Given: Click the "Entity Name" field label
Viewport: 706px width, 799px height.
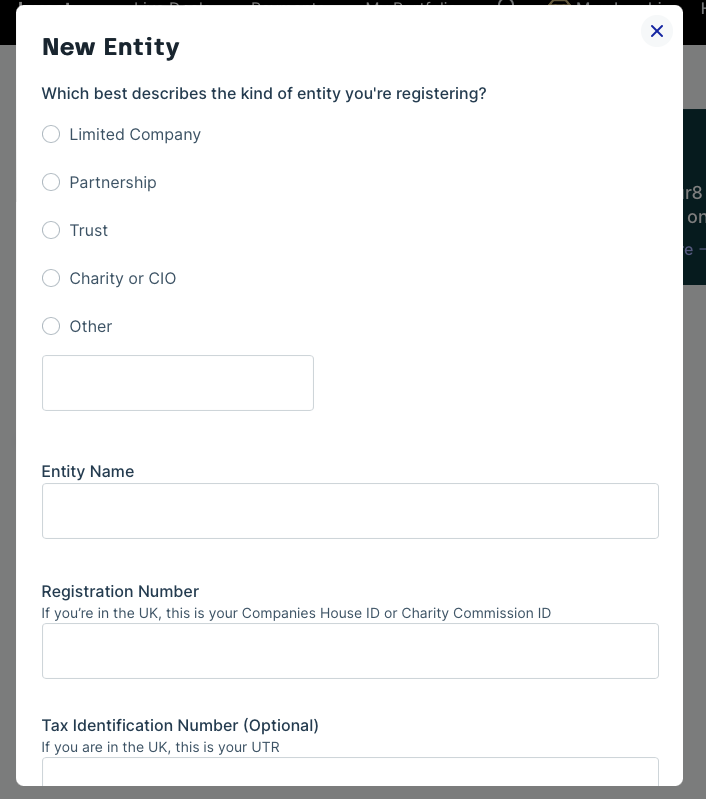Looking at the screenshot, I should [x=88, y=471].
